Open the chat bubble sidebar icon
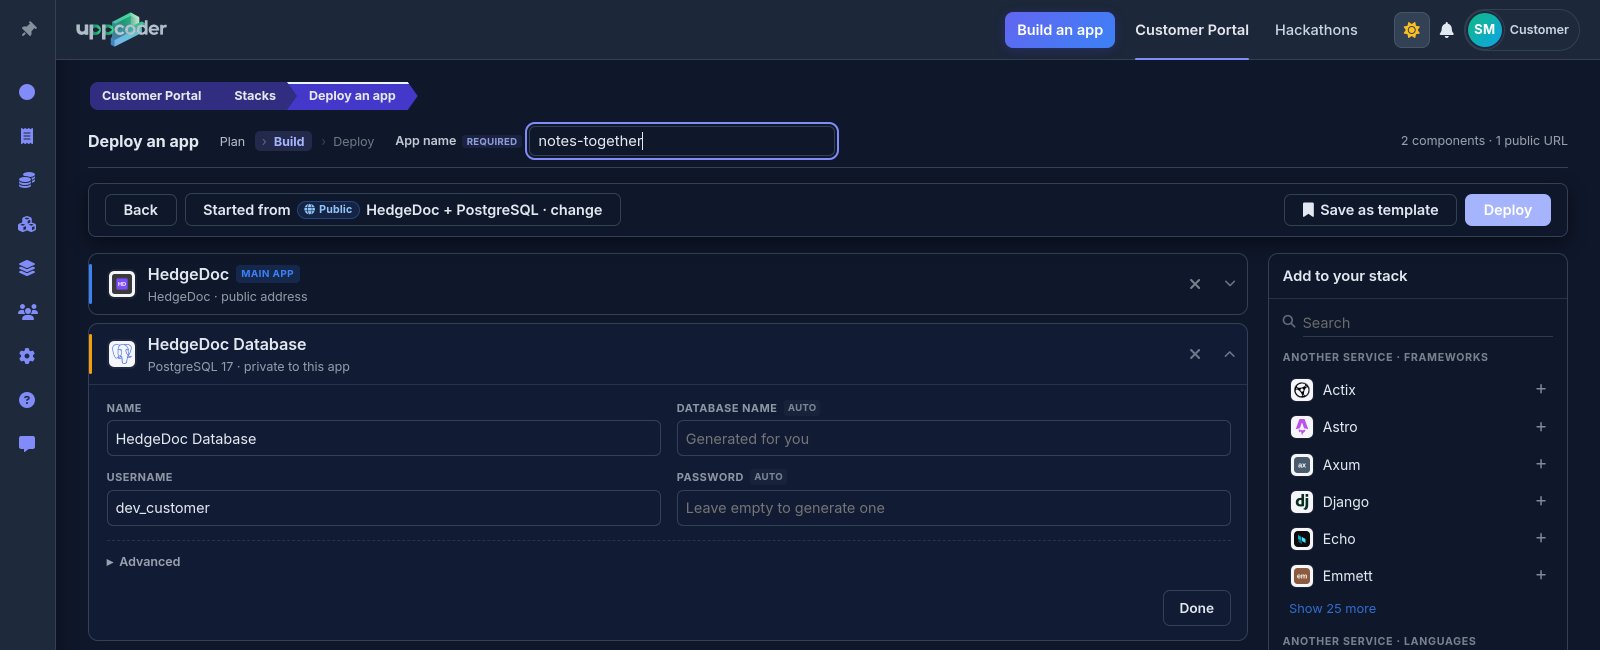The width and height of the screenshot is (1600, 650). coord(27,444)
